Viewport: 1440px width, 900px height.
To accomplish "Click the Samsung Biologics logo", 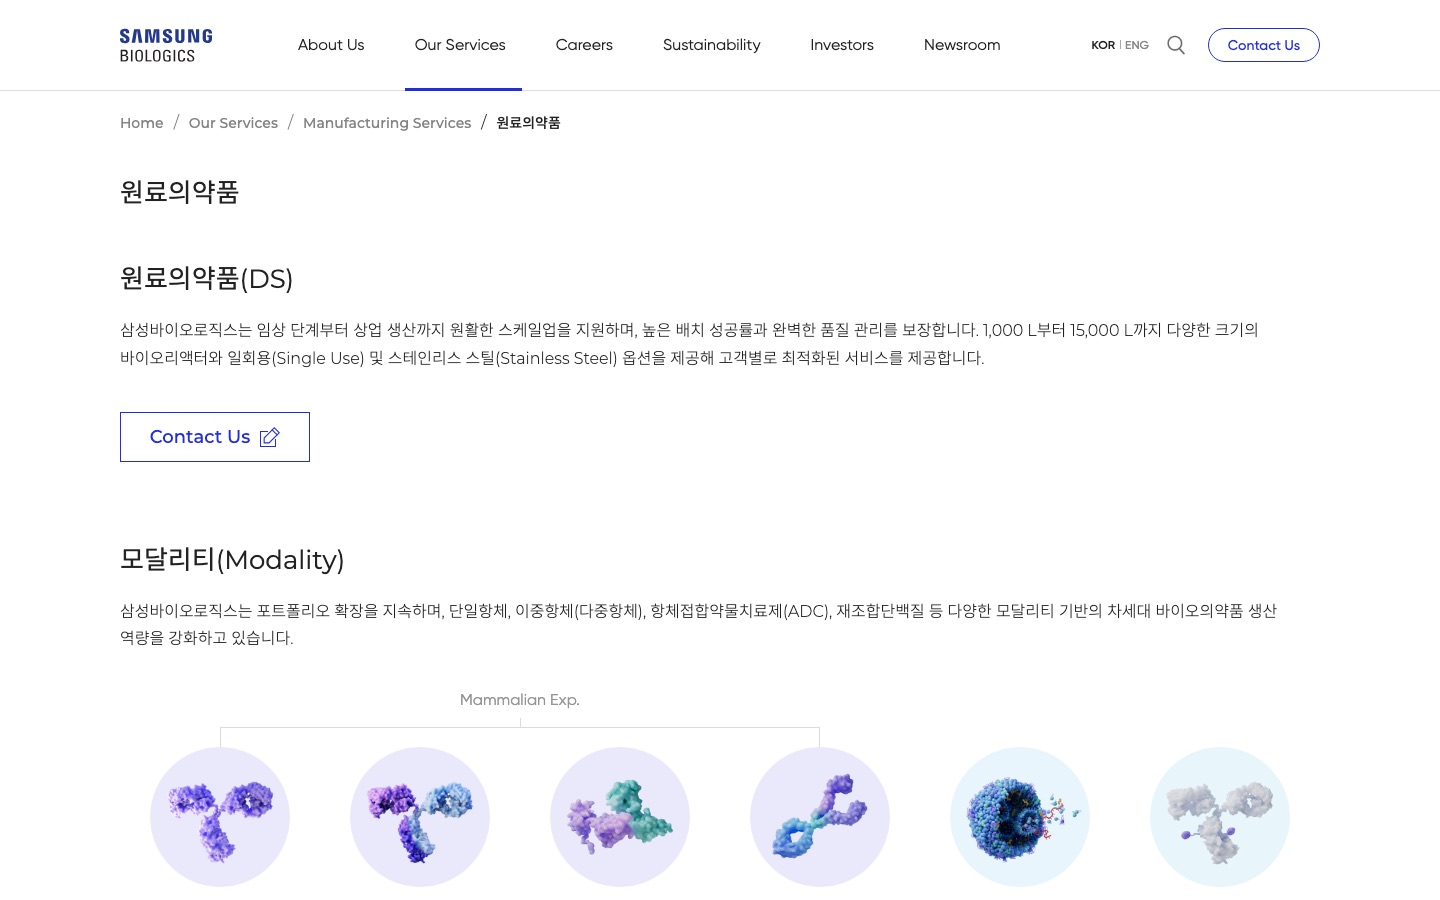I will 166,45.
